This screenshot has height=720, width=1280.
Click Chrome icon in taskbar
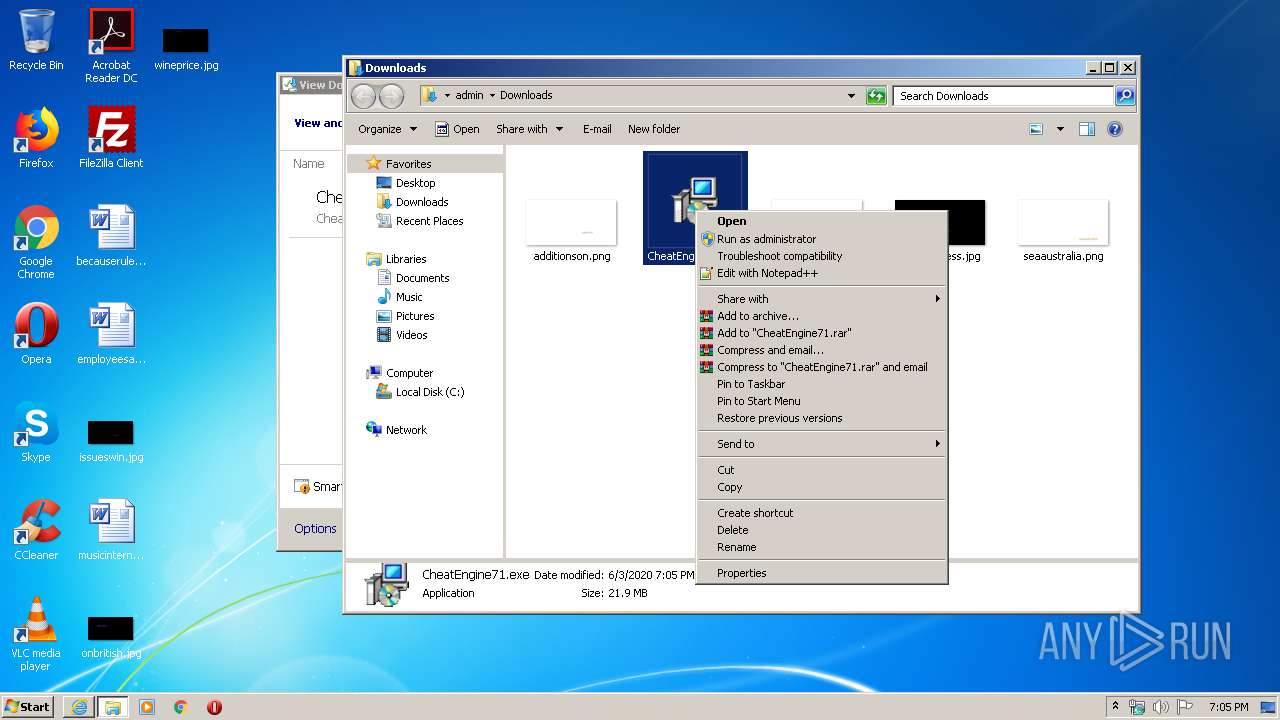(181, 707)
